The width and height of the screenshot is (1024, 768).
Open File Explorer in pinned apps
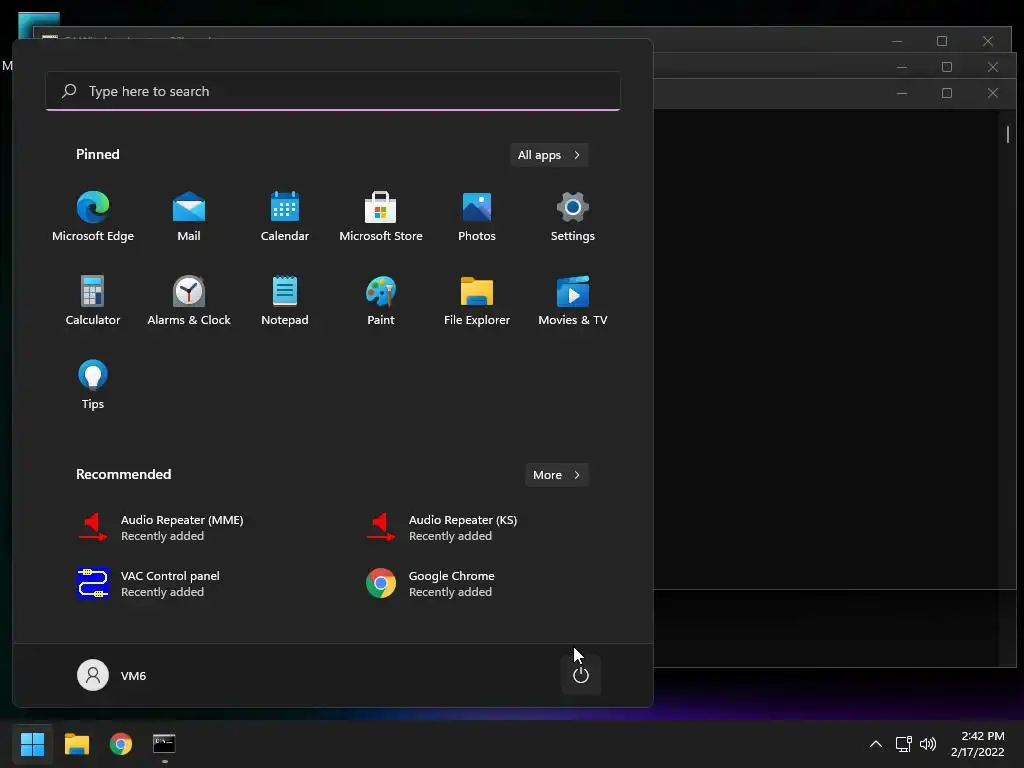click(477, 300)
